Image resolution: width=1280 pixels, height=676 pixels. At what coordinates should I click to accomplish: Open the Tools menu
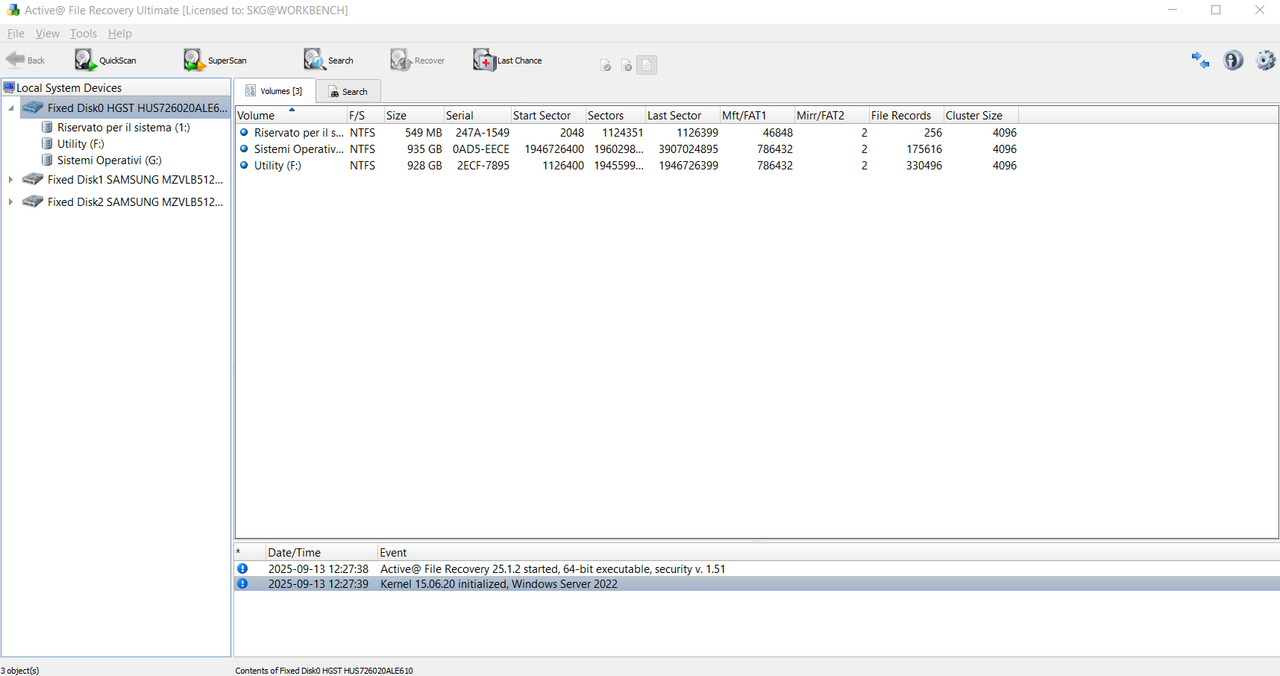tap(84, 34)
